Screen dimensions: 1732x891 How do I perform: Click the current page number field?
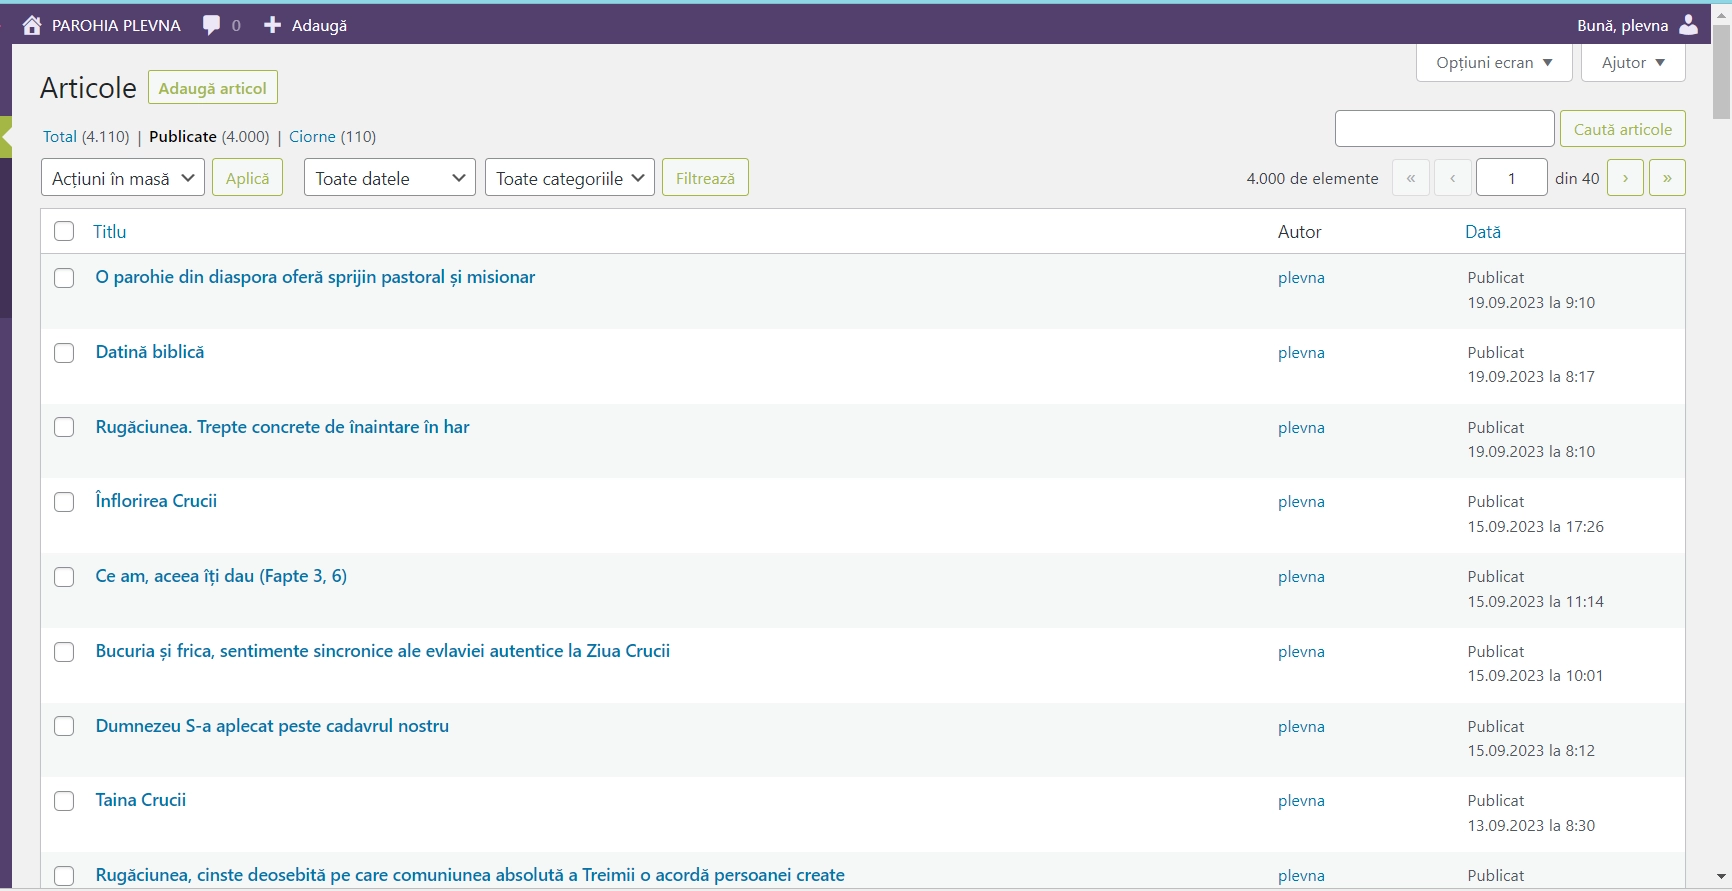(1512, 178)
